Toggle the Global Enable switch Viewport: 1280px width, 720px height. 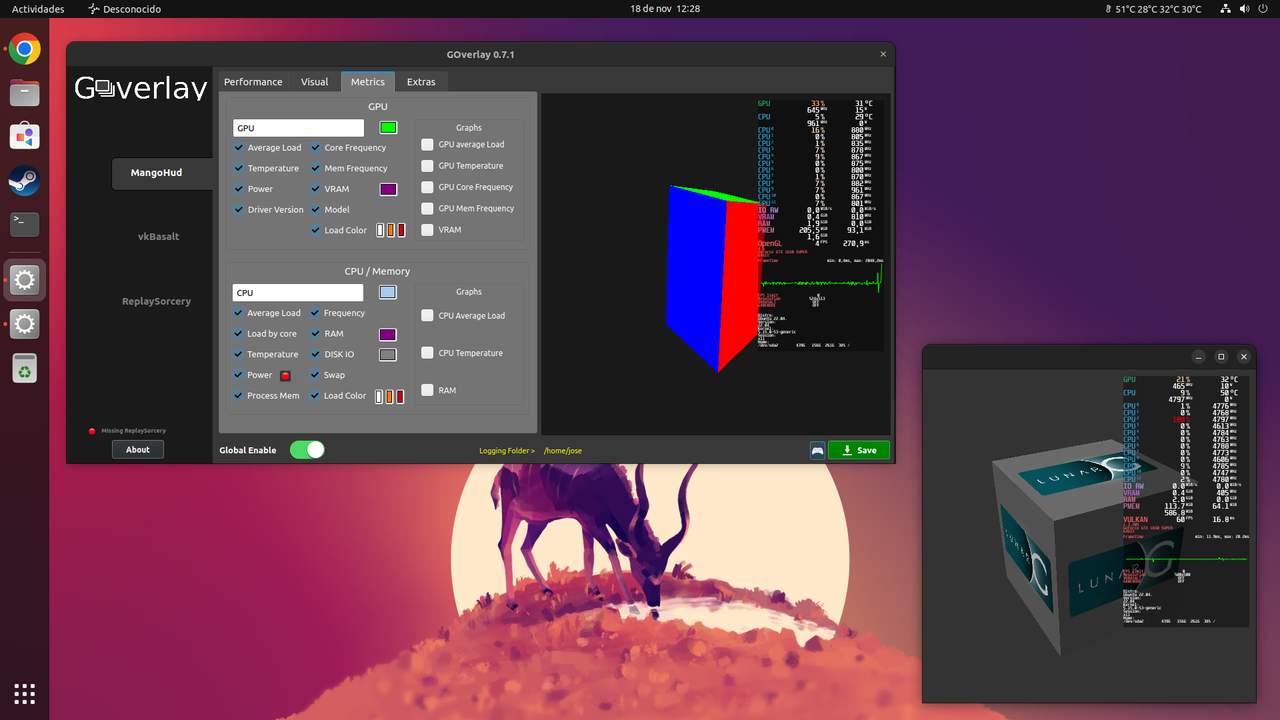[x=307, y=450]
